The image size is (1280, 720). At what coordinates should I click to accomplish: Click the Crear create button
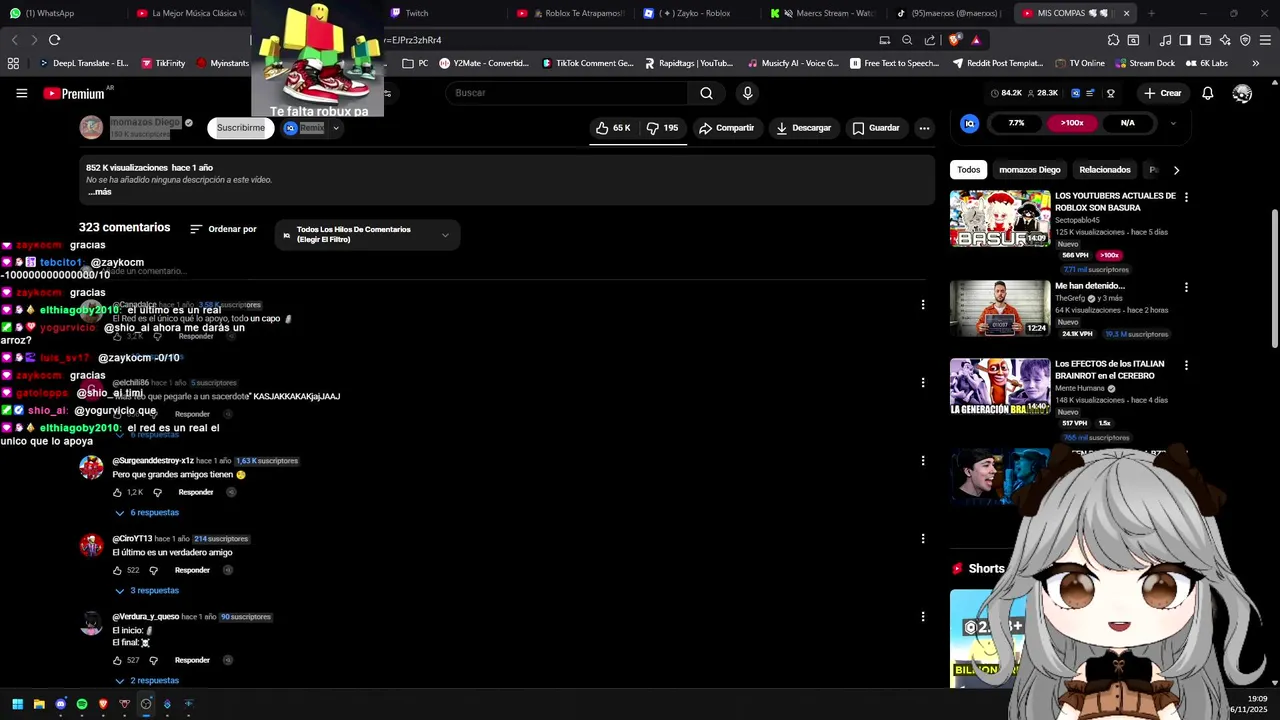point(1163,93)
